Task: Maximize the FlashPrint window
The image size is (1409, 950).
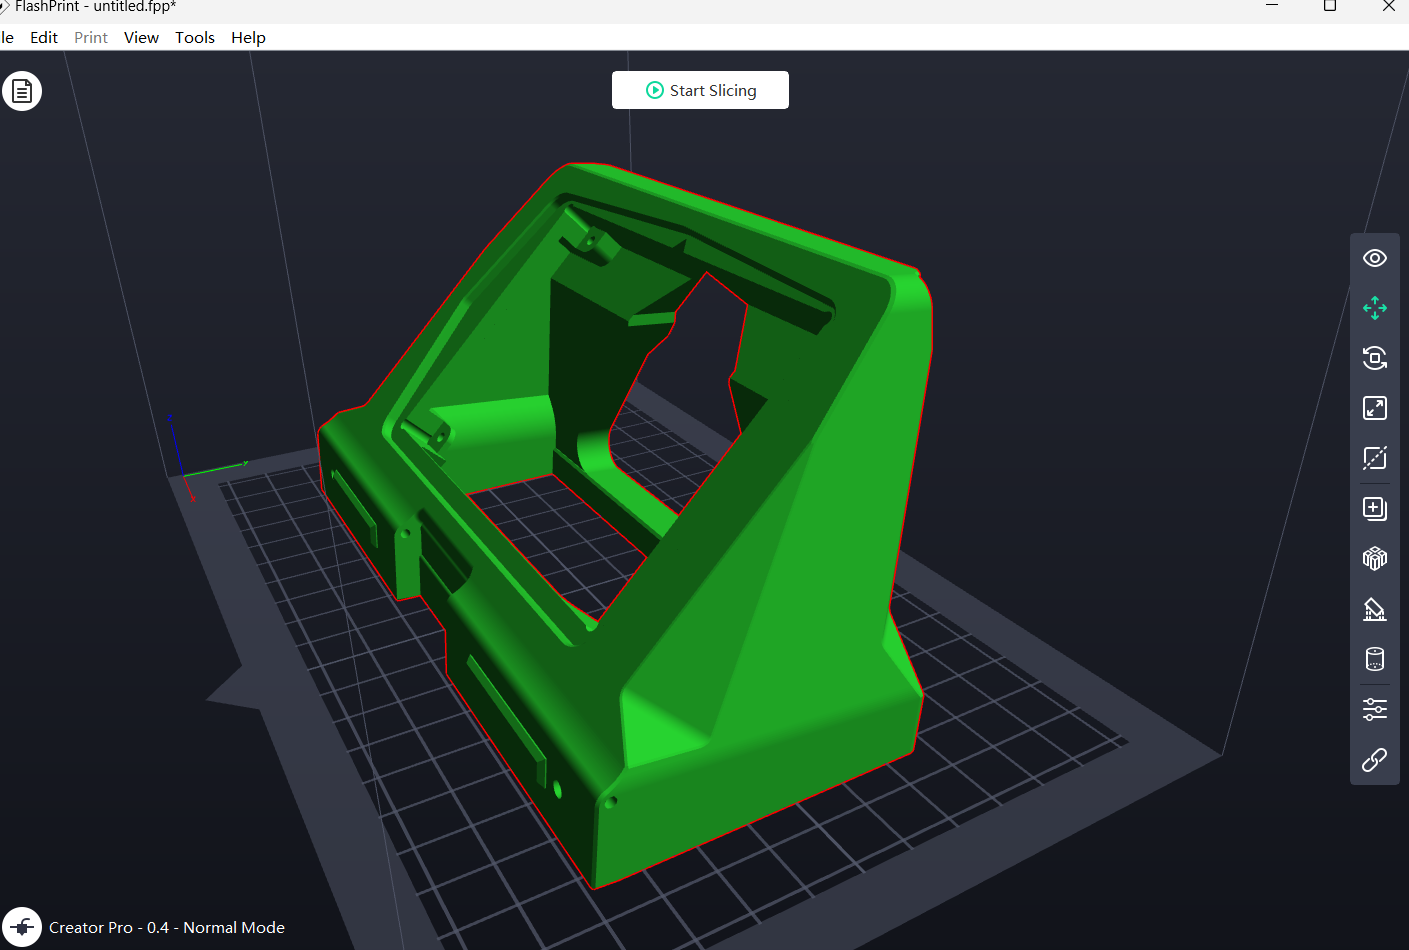Action: tap(1330, 7)
